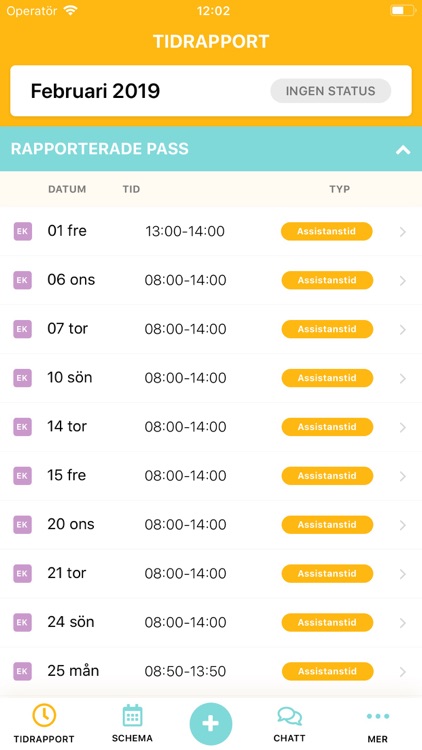Open the 20 ons shift entry
The width and height of the screenshot is (422, 750).
tap(211, 525)
